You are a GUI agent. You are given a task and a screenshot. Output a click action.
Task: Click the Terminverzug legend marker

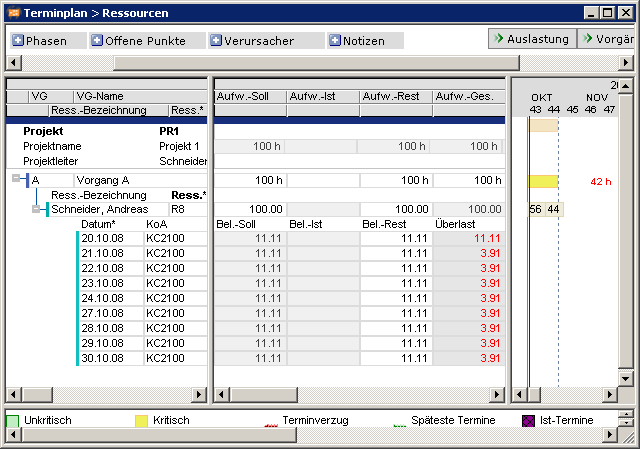[271, 425]
